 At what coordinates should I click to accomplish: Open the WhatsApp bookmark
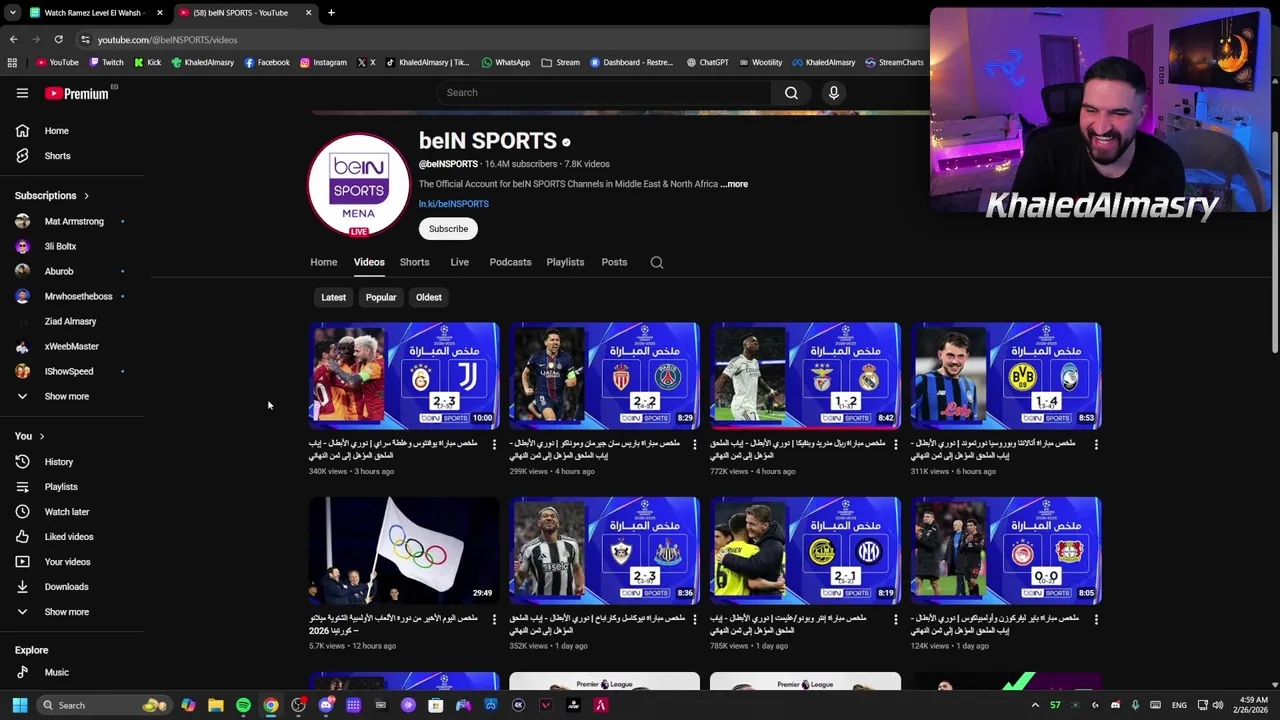point(506,62)
